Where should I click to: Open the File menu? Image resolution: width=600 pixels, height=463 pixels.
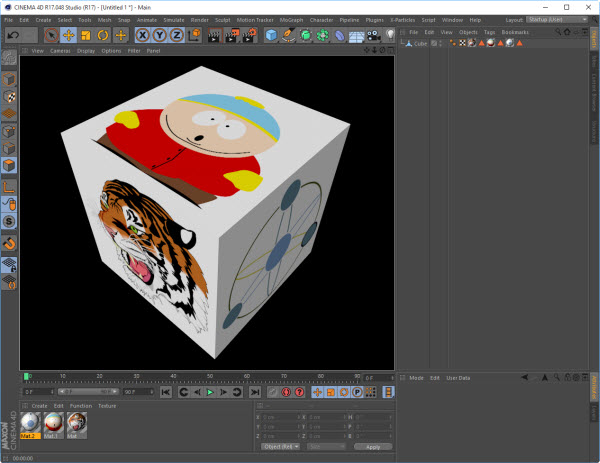pyautogui.click(x=8, y=20)
